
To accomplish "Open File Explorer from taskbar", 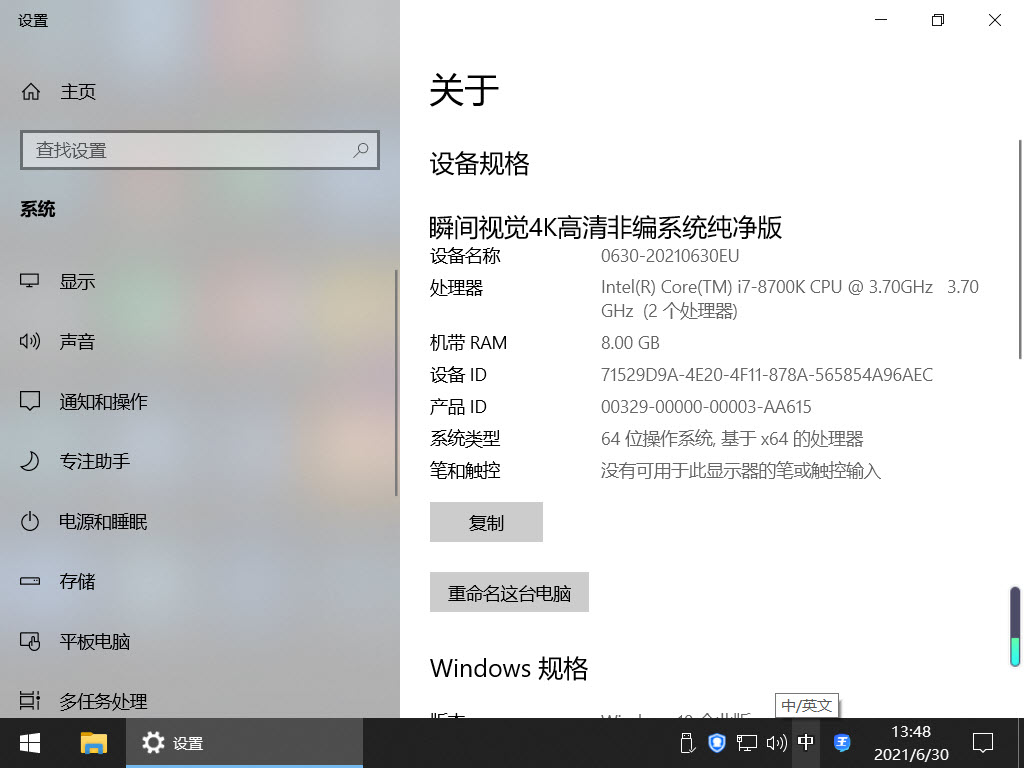I will coord(93,743).
